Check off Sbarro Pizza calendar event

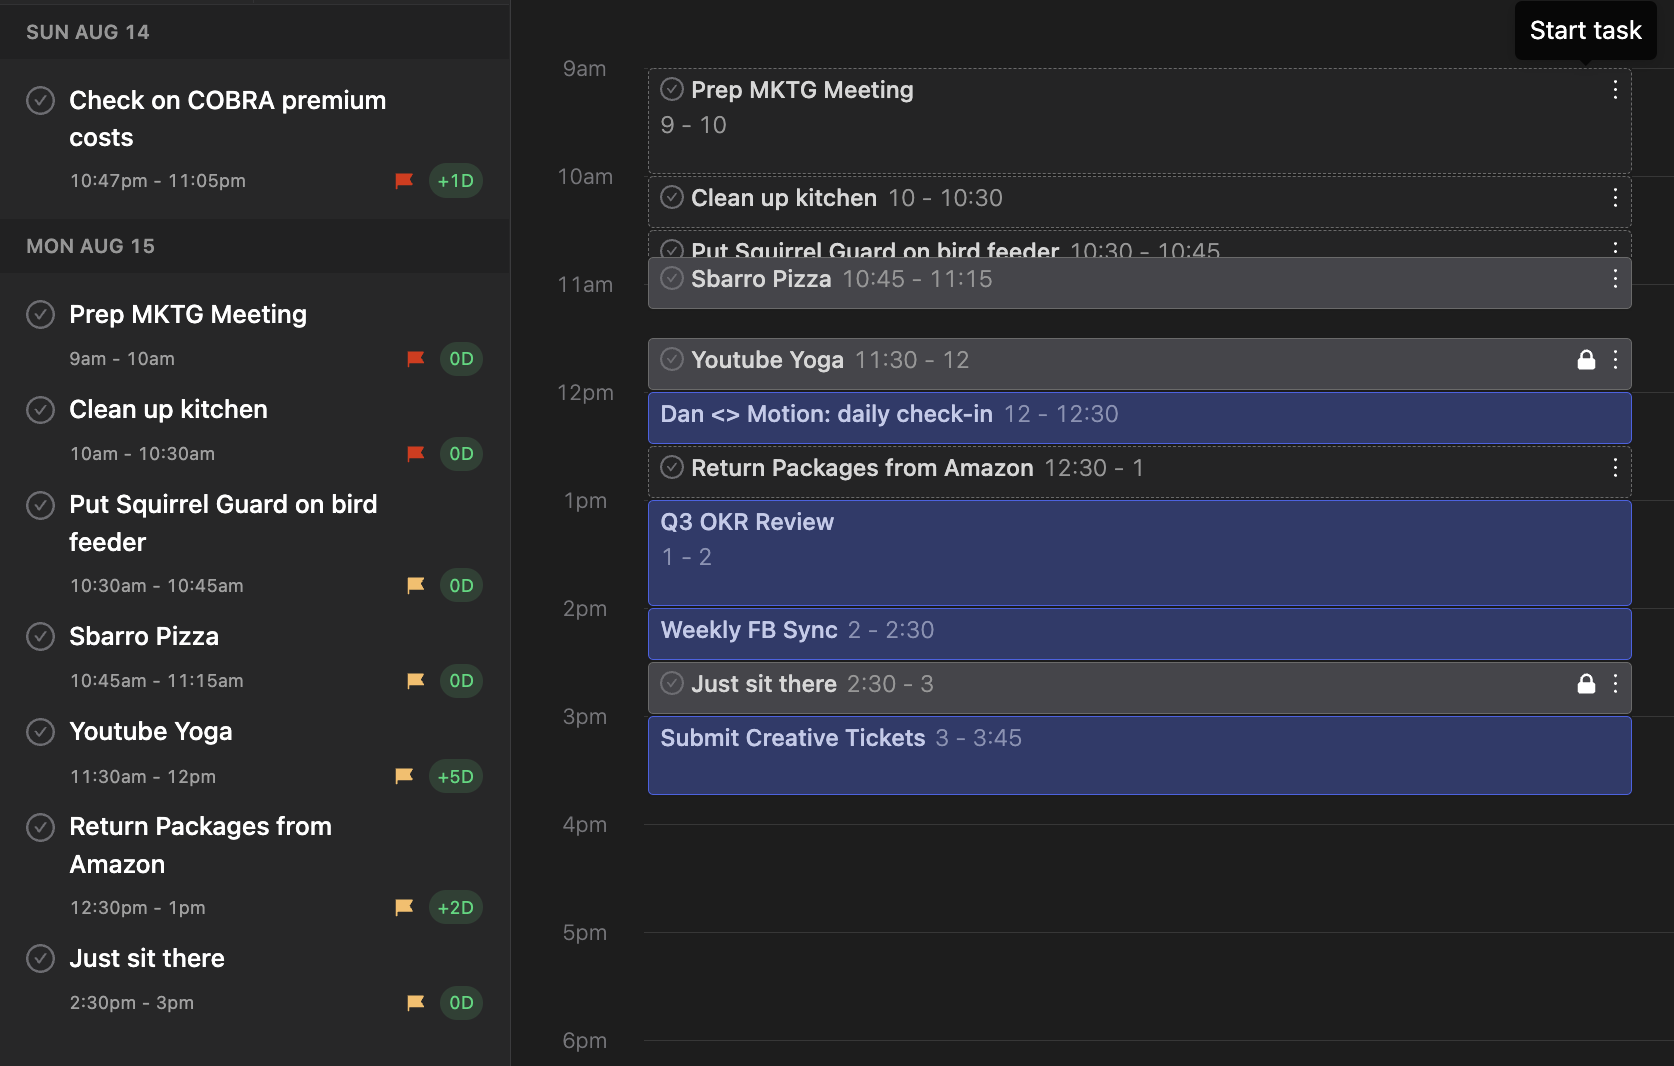(x=672, y=278)
